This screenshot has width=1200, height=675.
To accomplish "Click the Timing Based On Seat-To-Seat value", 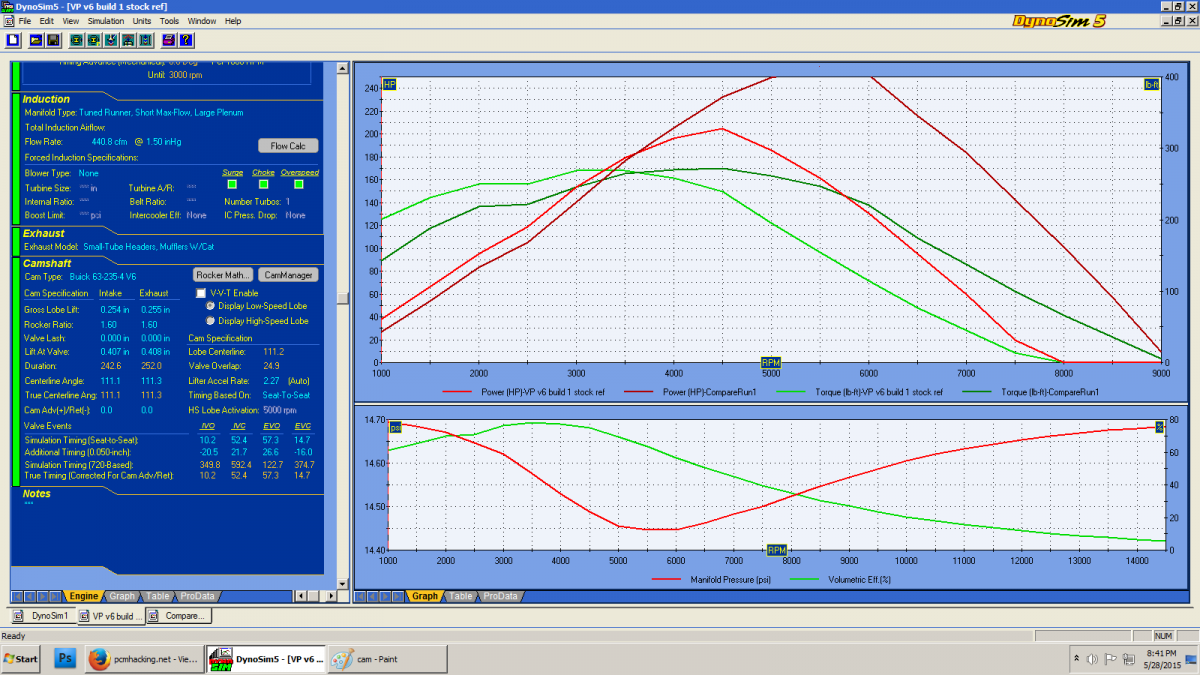I will coord(287,395).
